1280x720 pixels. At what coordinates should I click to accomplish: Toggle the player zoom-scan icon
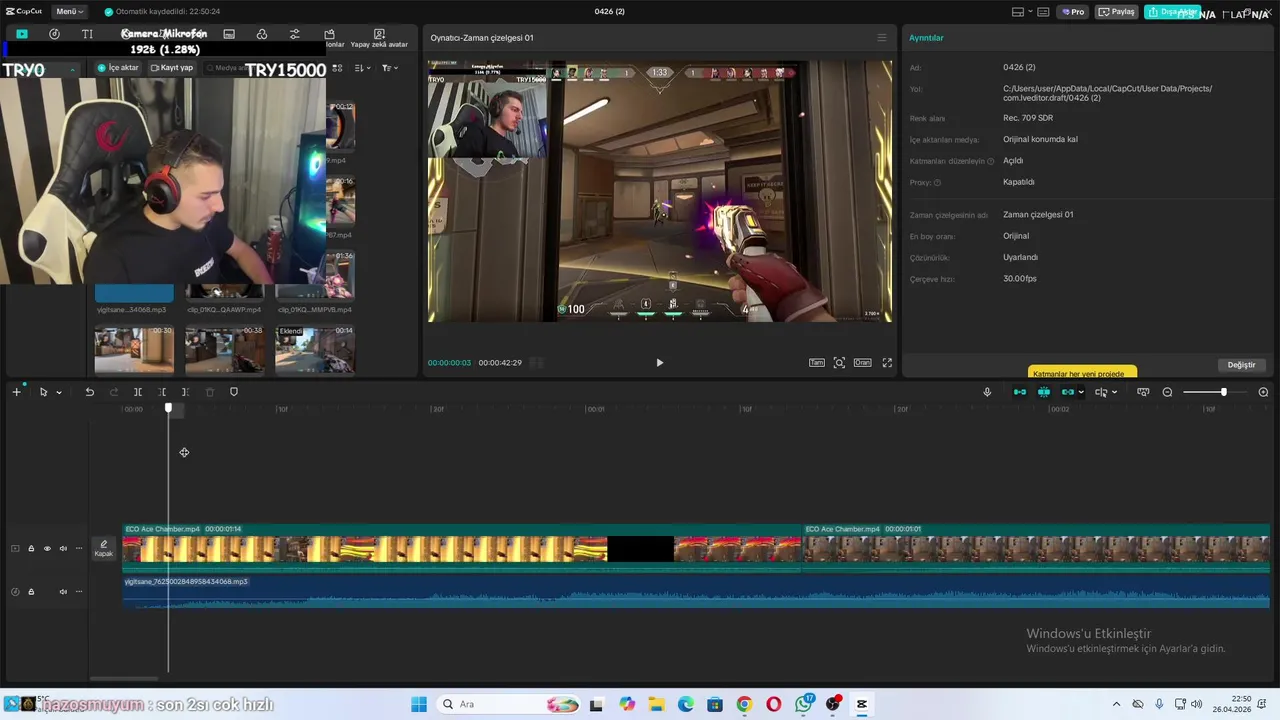click(839, 363)
